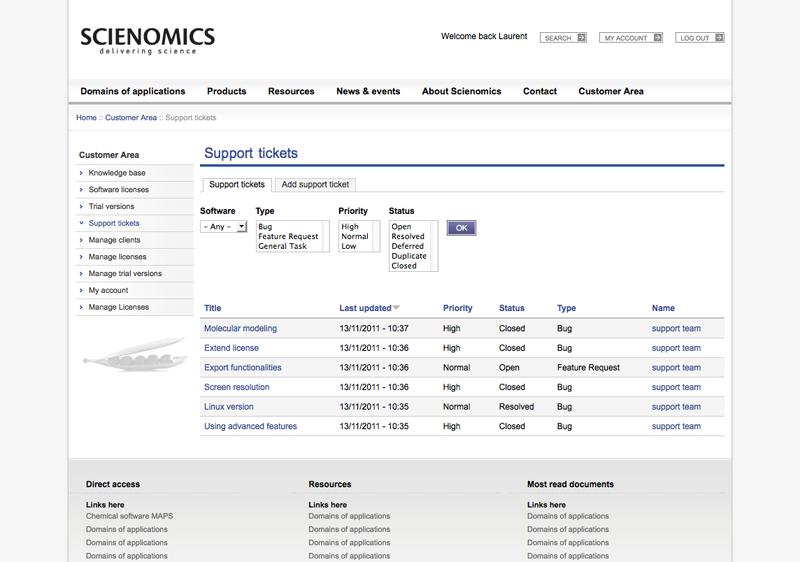Click the Log Out button
800x562 pixels.
(x=699, y=38)
